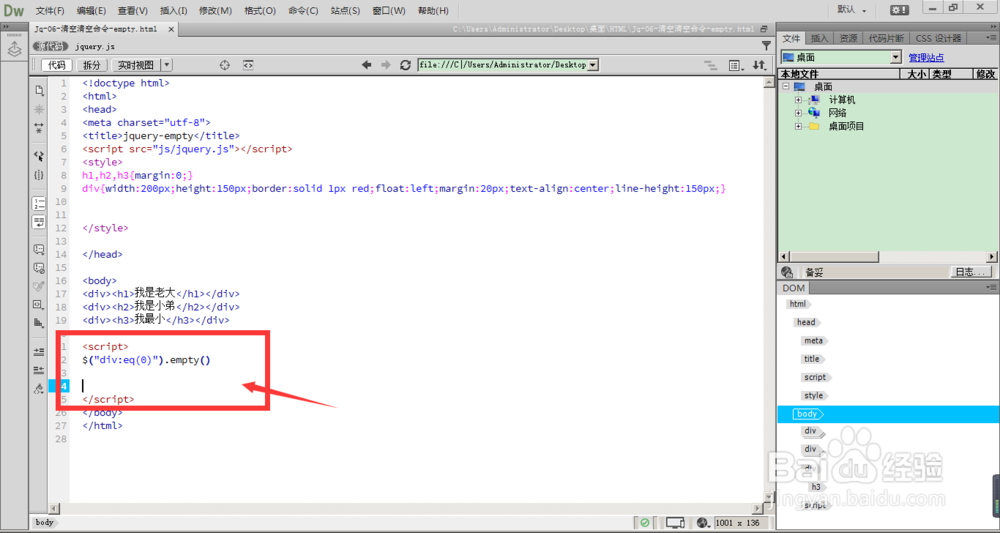Image resolution: width=1000 pixels, height=533 pixels.
Task: Select the body tag in DOM panel
Action: pyautogui.click(x=808, y=414)
